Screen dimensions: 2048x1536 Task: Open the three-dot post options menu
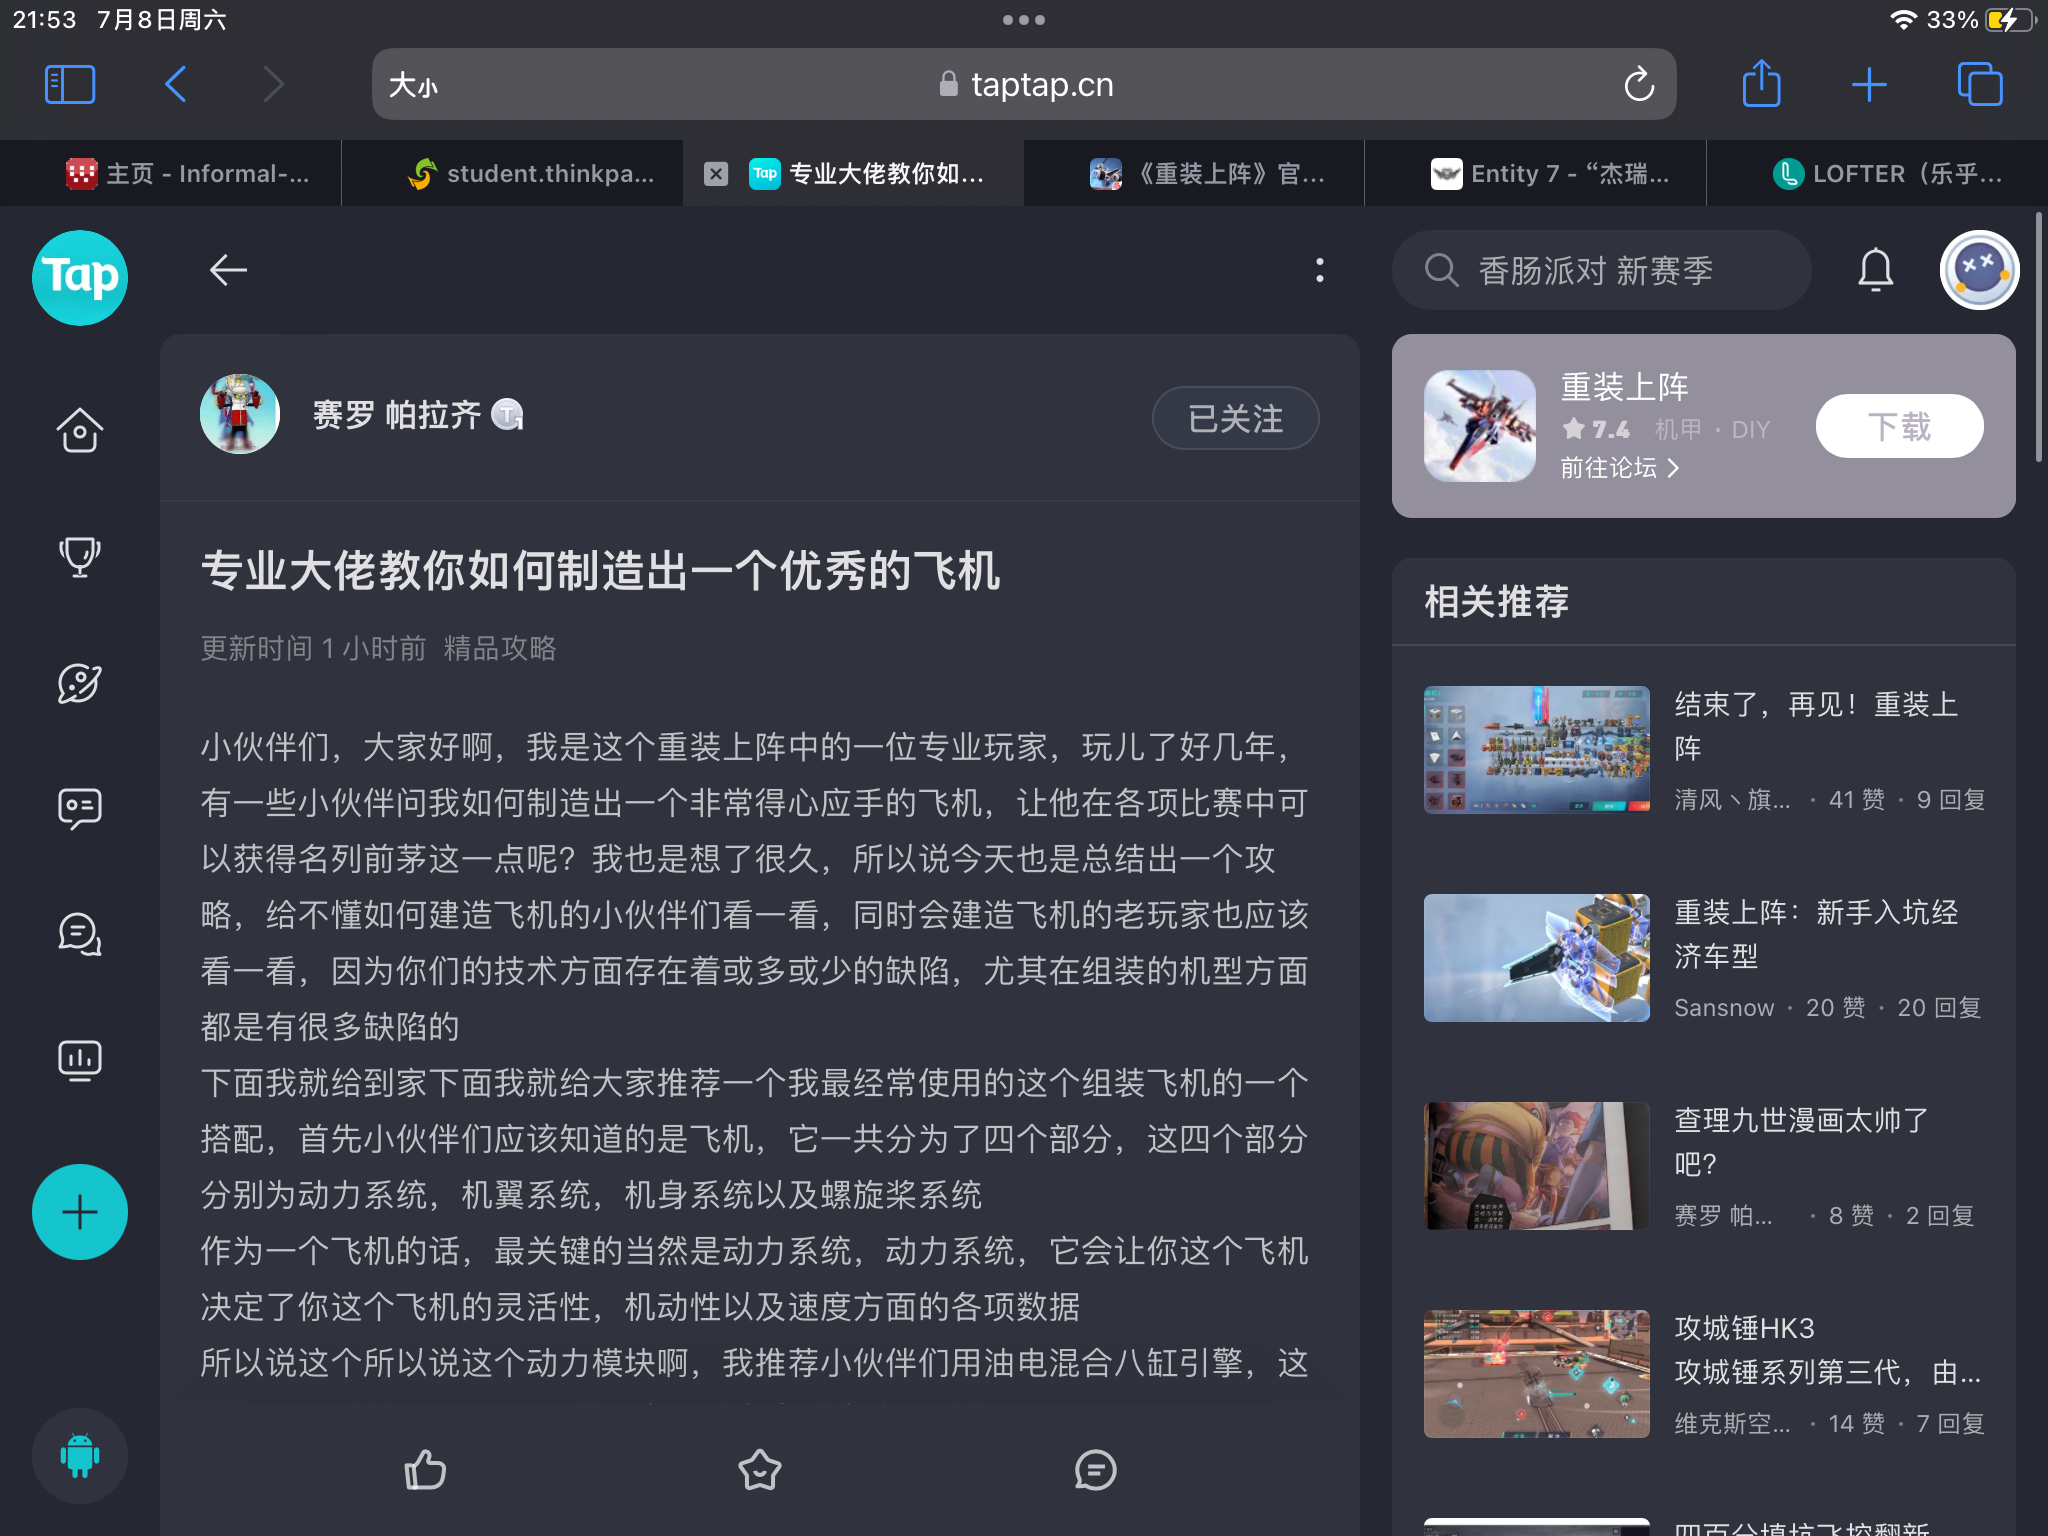tap(1320, 270)
